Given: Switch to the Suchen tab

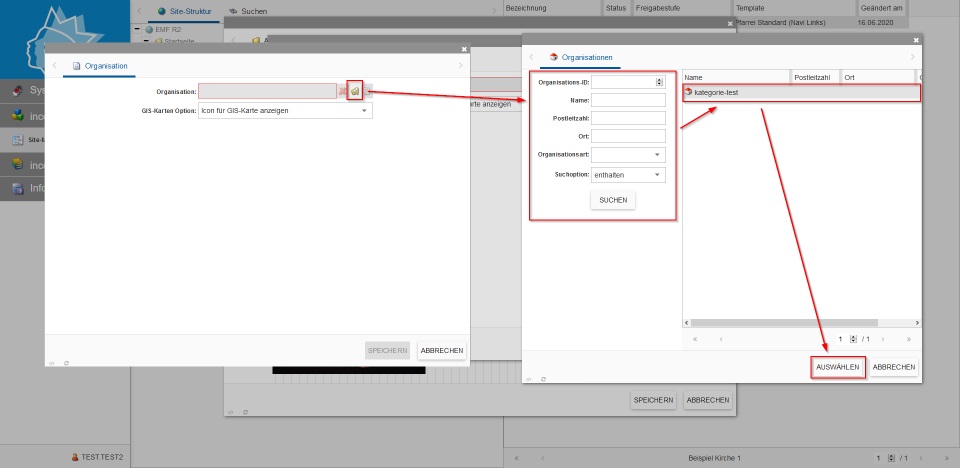Looking at the screenshot, I should [x=254, y=10].
